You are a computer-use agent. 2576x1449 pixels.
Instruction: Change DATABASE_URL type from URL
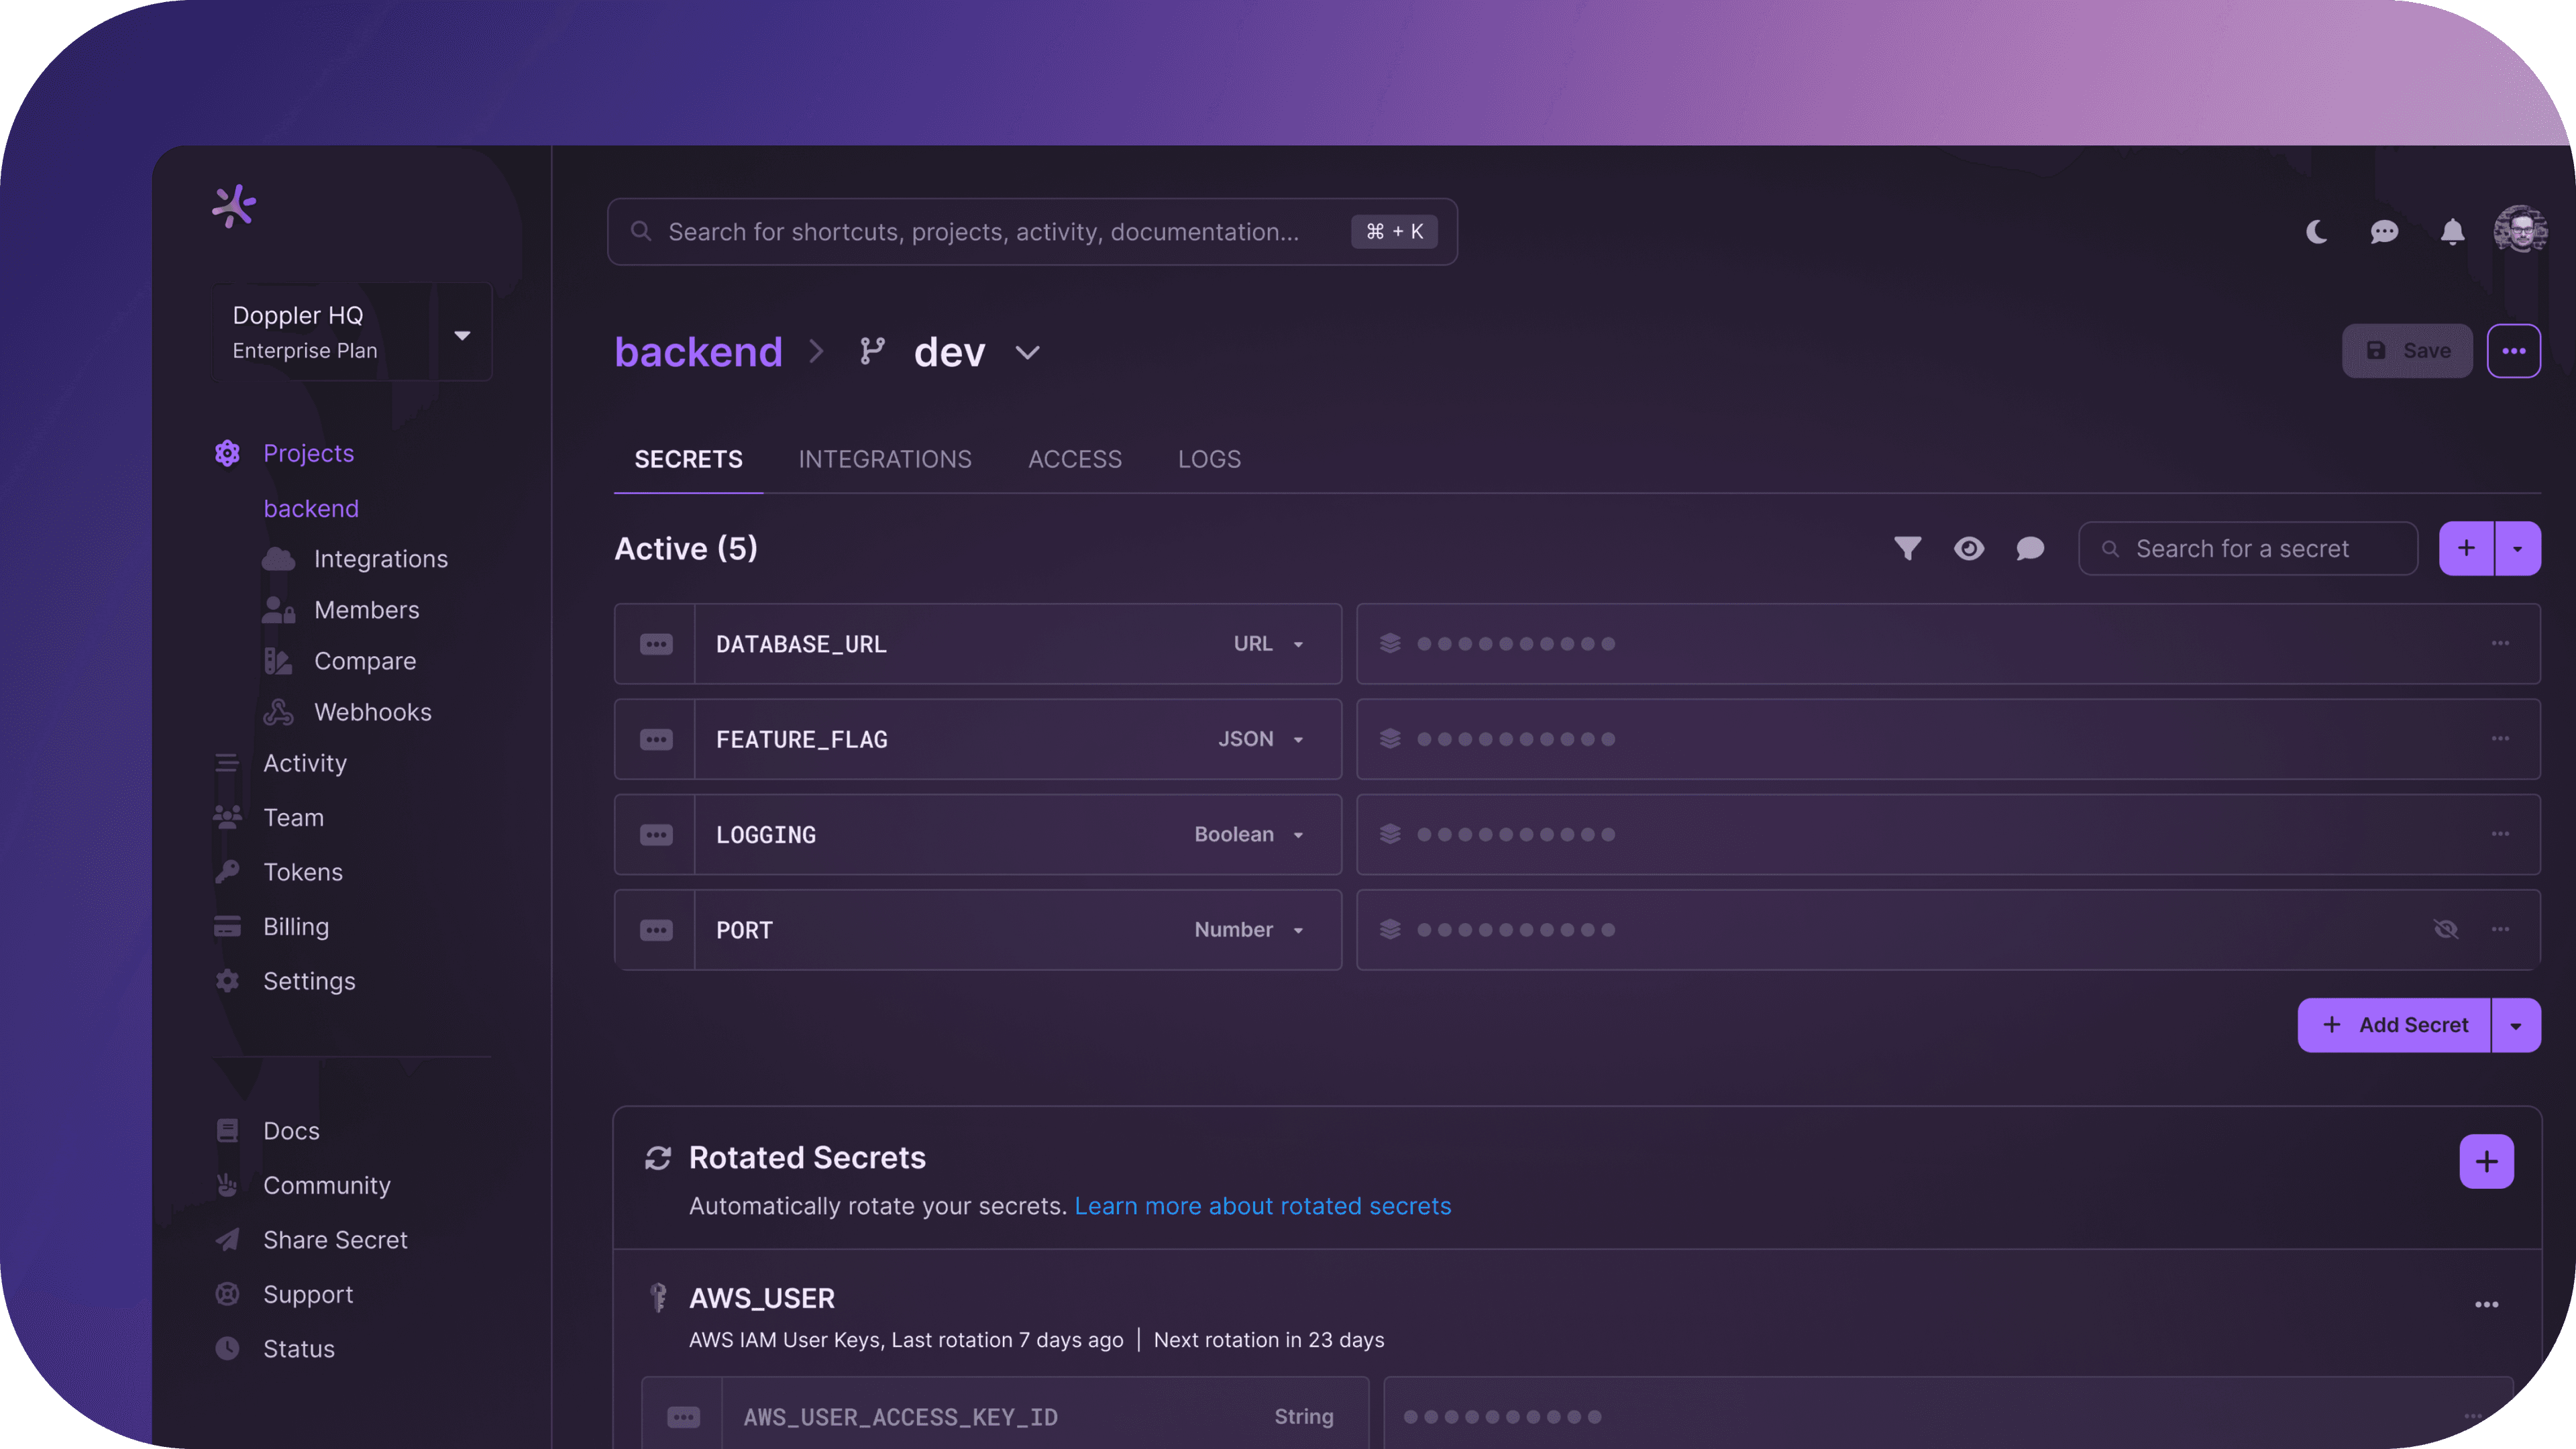(x=1268, y=644)
